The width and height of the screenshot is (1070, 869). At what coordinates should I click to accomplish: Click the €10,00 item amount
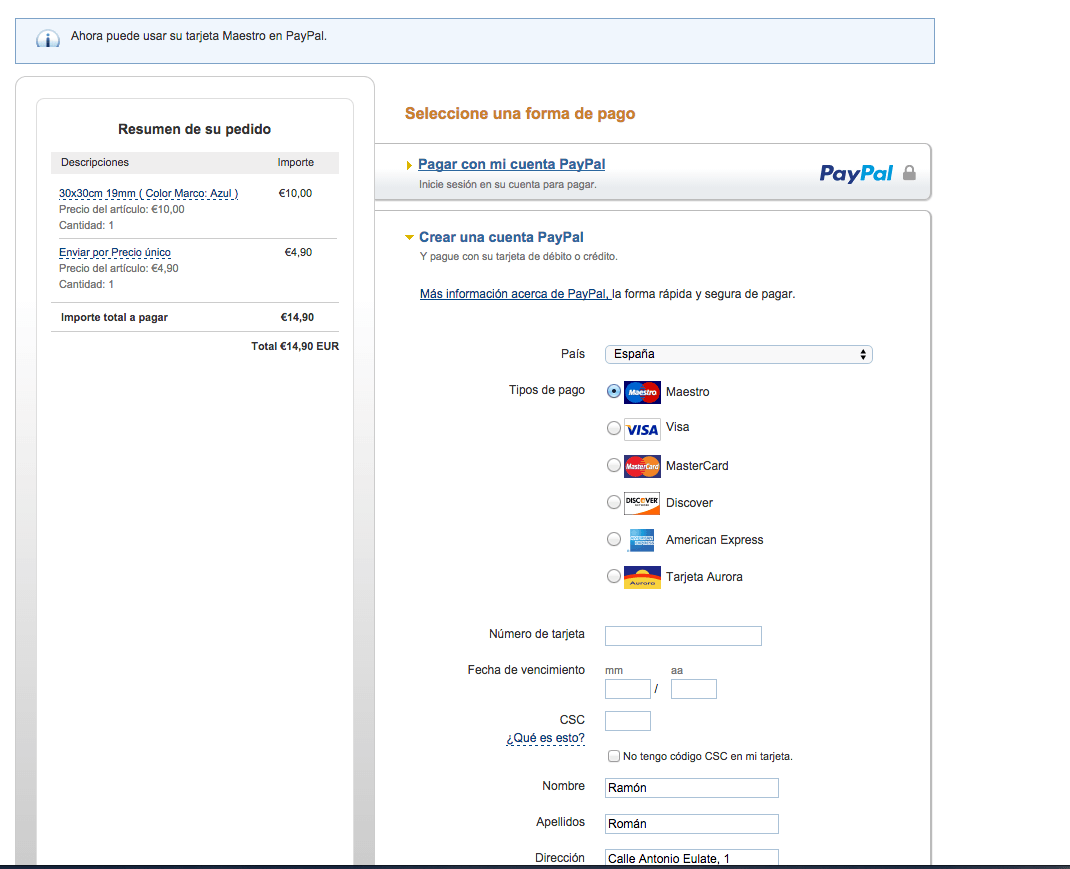[x=295, y=193]
